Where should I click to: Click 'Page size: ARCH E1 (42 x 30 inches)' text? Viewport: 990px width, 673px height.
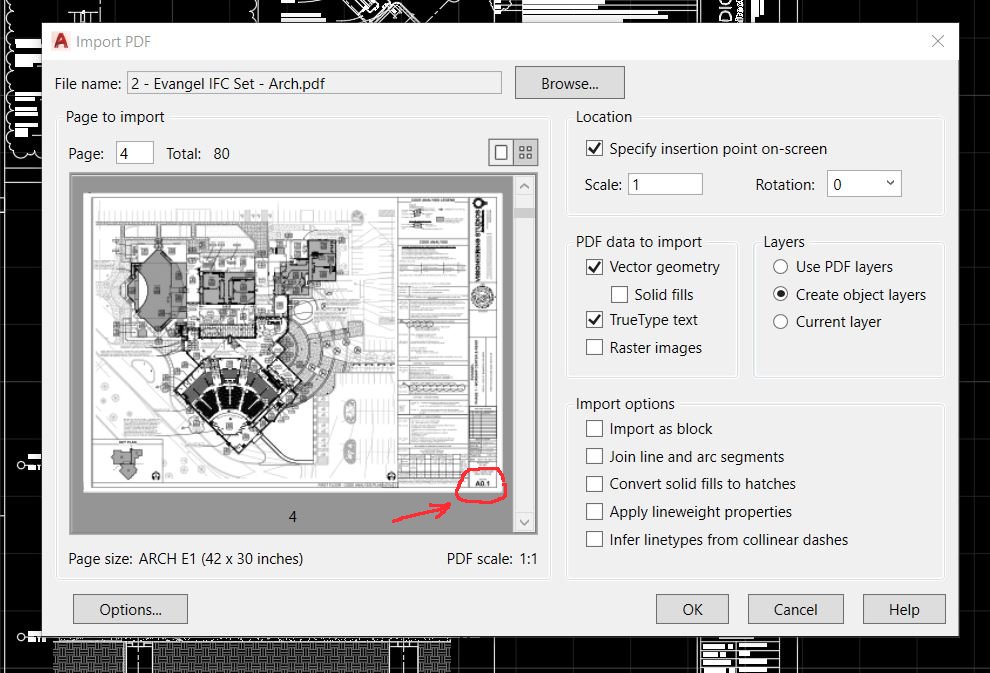pyautogui.click(x=186, y=559)
